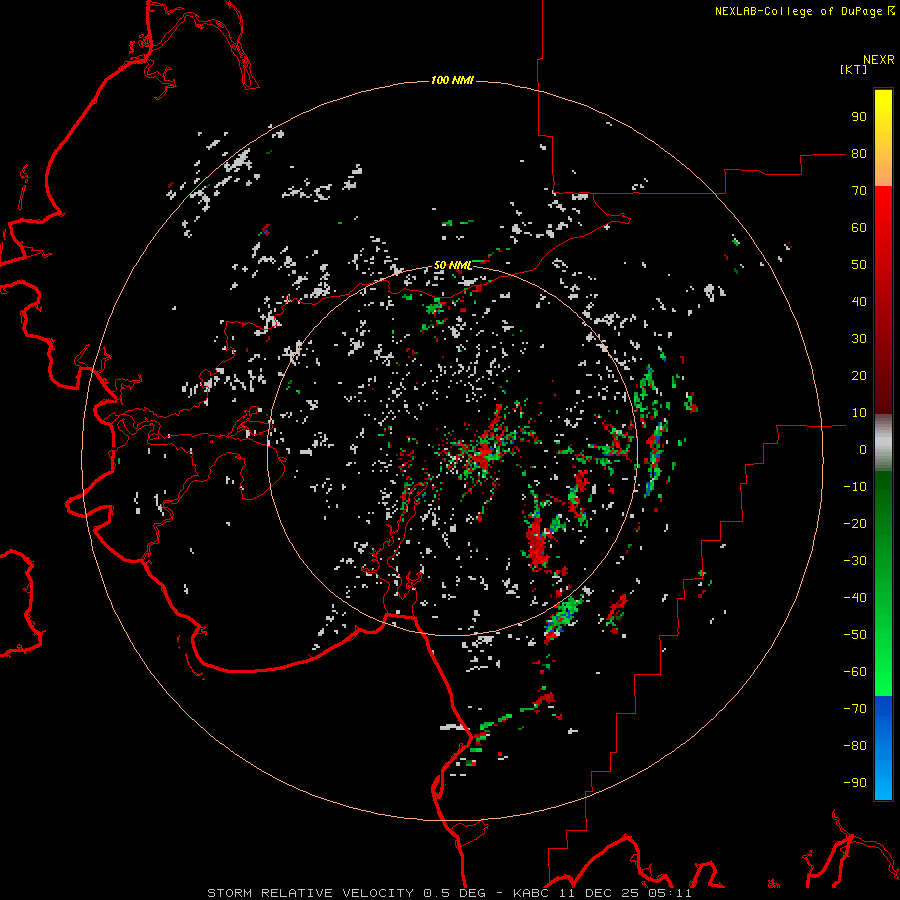This screenshot has width=900, height=900.
Task: Click the gray zero-velocity segment of the color bar
Action: coord(883,443)
